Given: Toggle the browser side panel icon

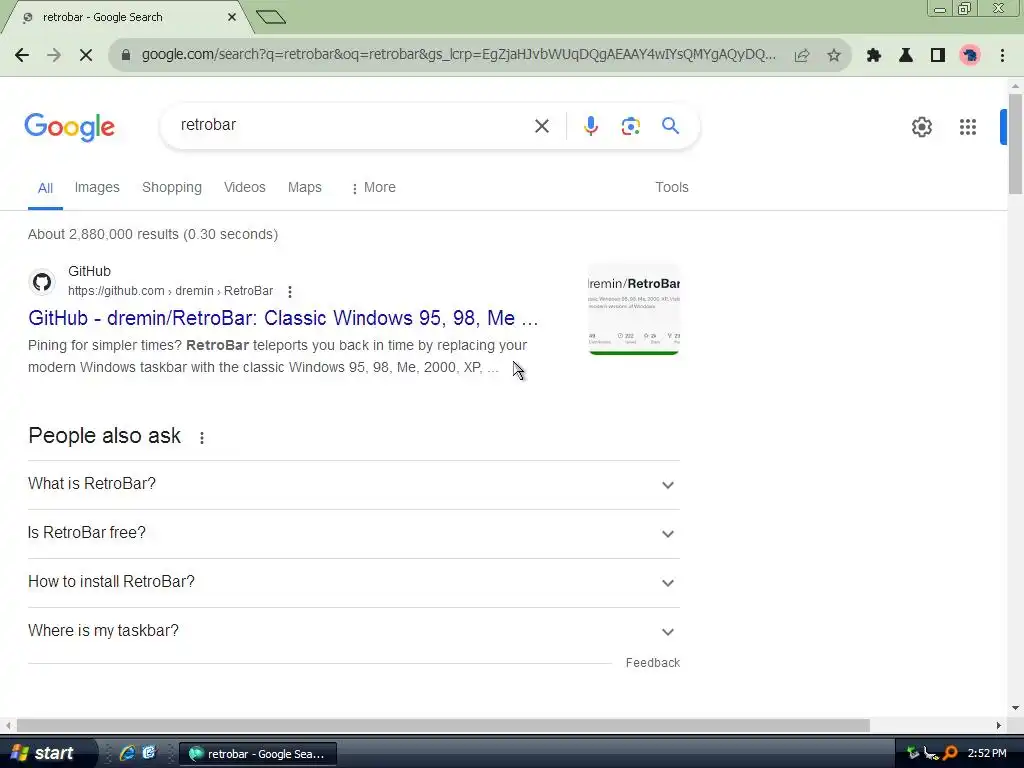Looking at the screenshot, I should click(x=938, y=56).
